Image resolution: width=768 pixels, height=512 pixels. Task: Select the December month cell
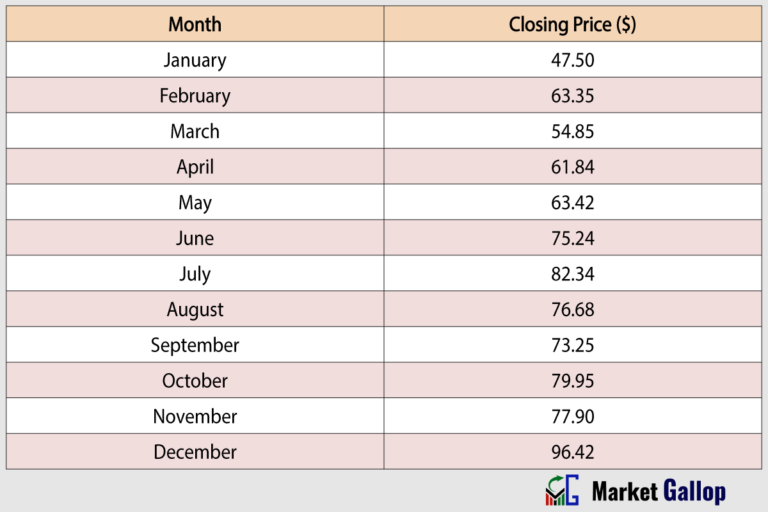[x=195, y=452]
